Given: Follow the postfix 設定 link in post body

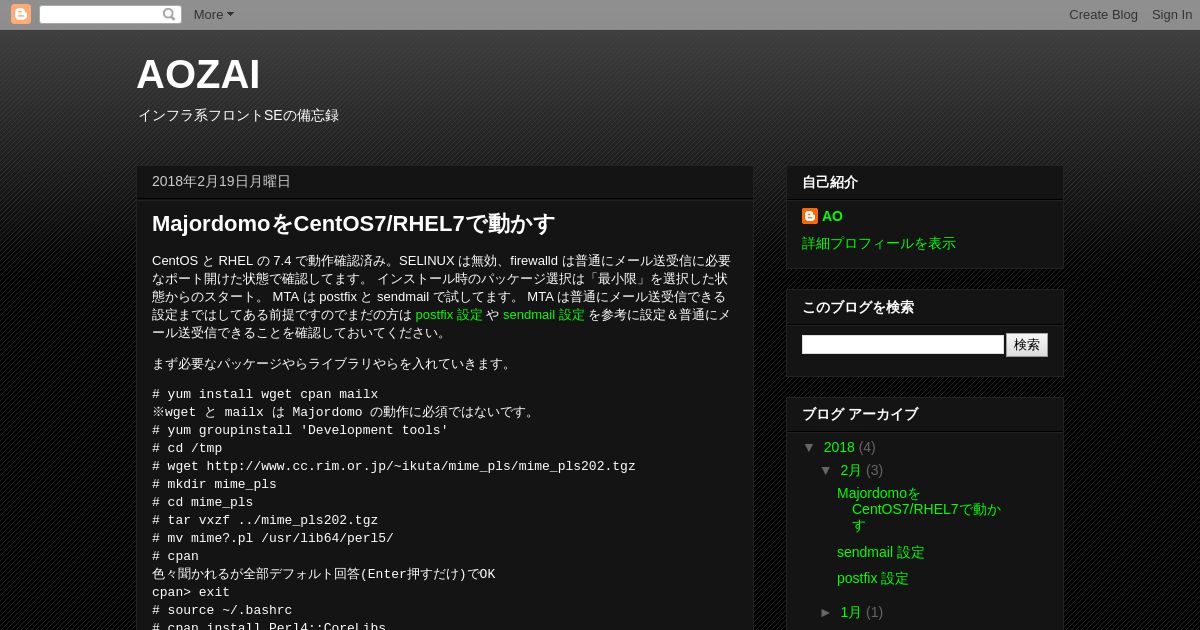Looking at the screenshot, I should (x=449, y=314).
